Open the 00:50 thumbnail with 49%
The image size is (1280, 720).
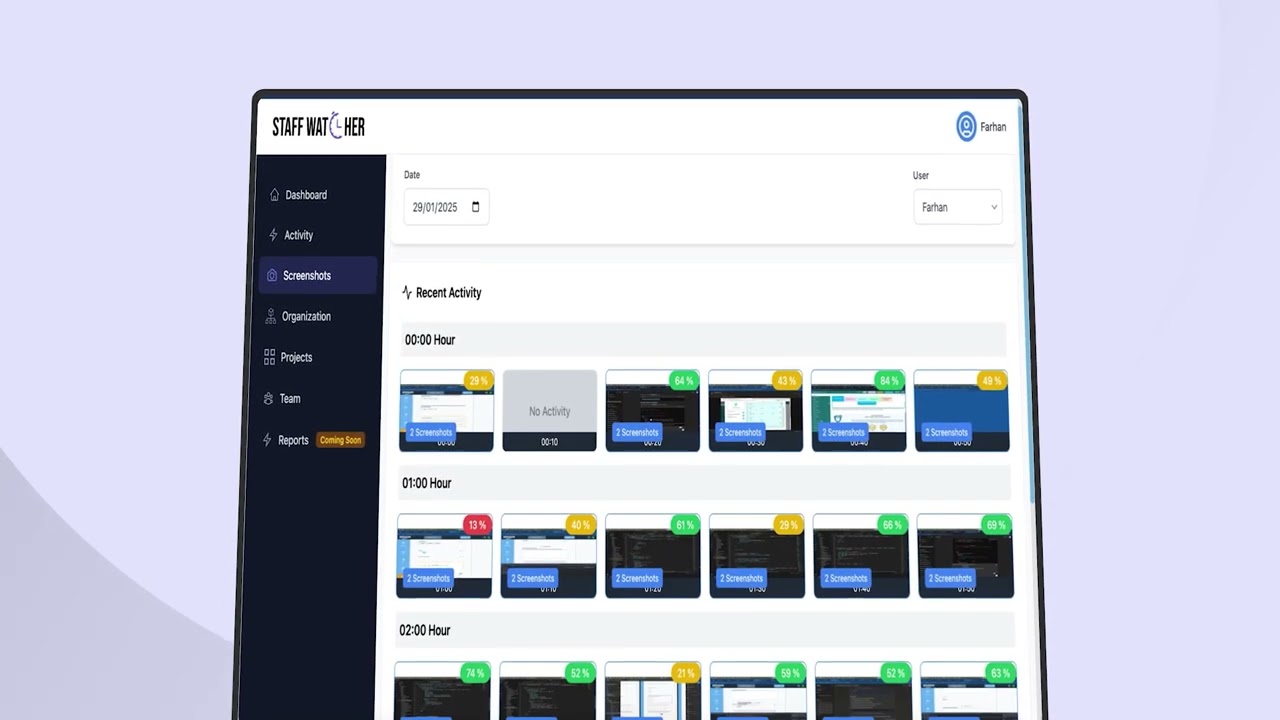[961, 411]
